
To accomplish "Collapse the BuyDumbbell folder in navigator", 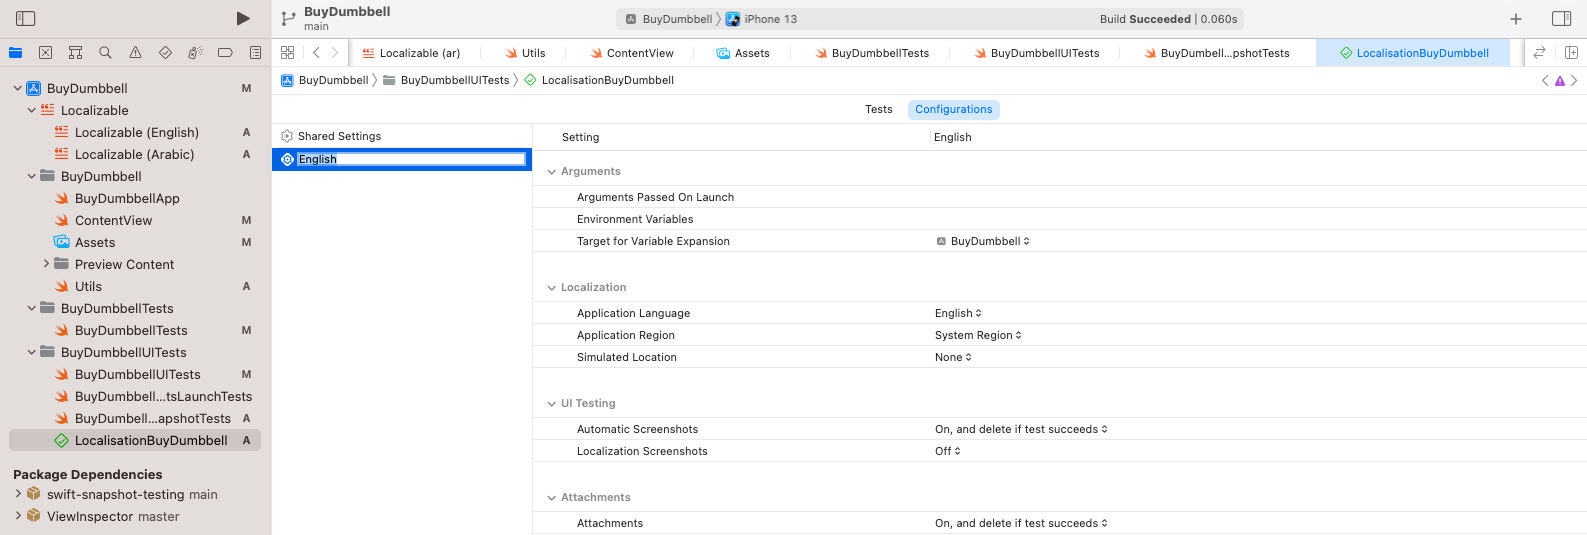I will point(32,176).
